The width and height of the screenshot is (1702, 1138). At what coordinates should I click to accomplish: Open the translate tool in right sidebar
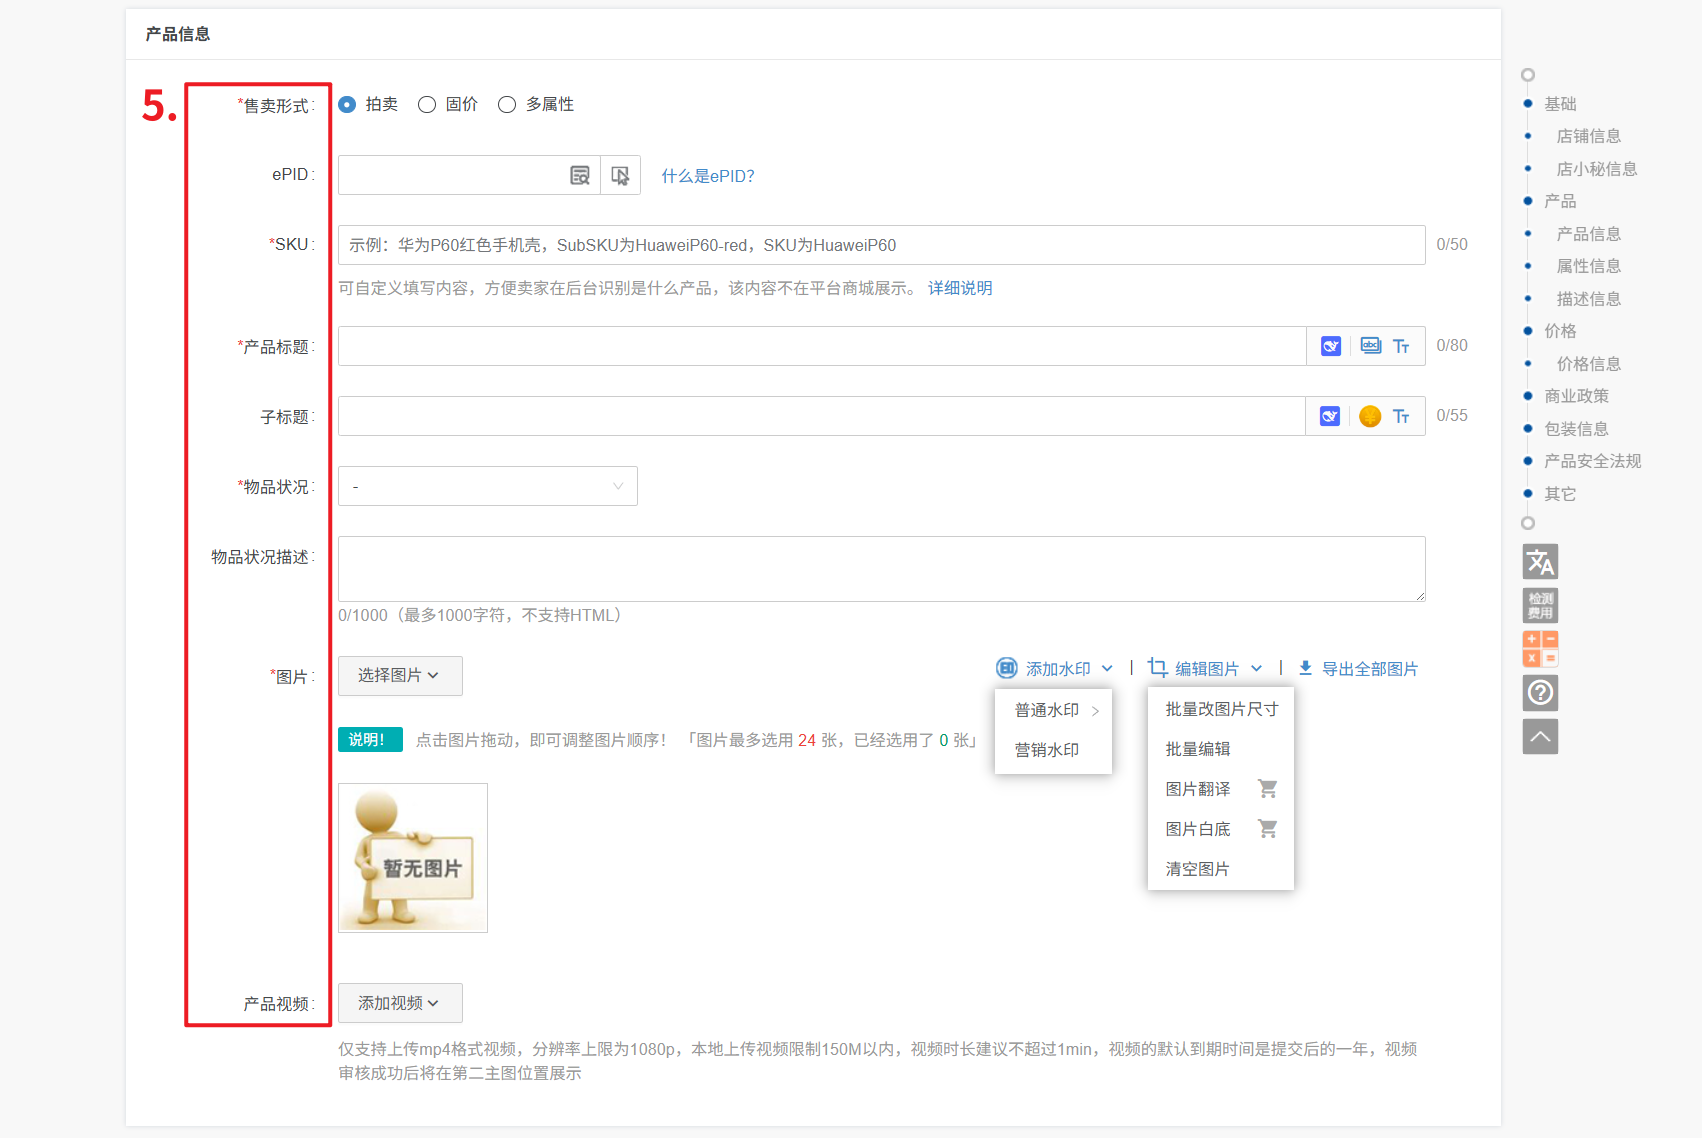[x=1540, y=562]
